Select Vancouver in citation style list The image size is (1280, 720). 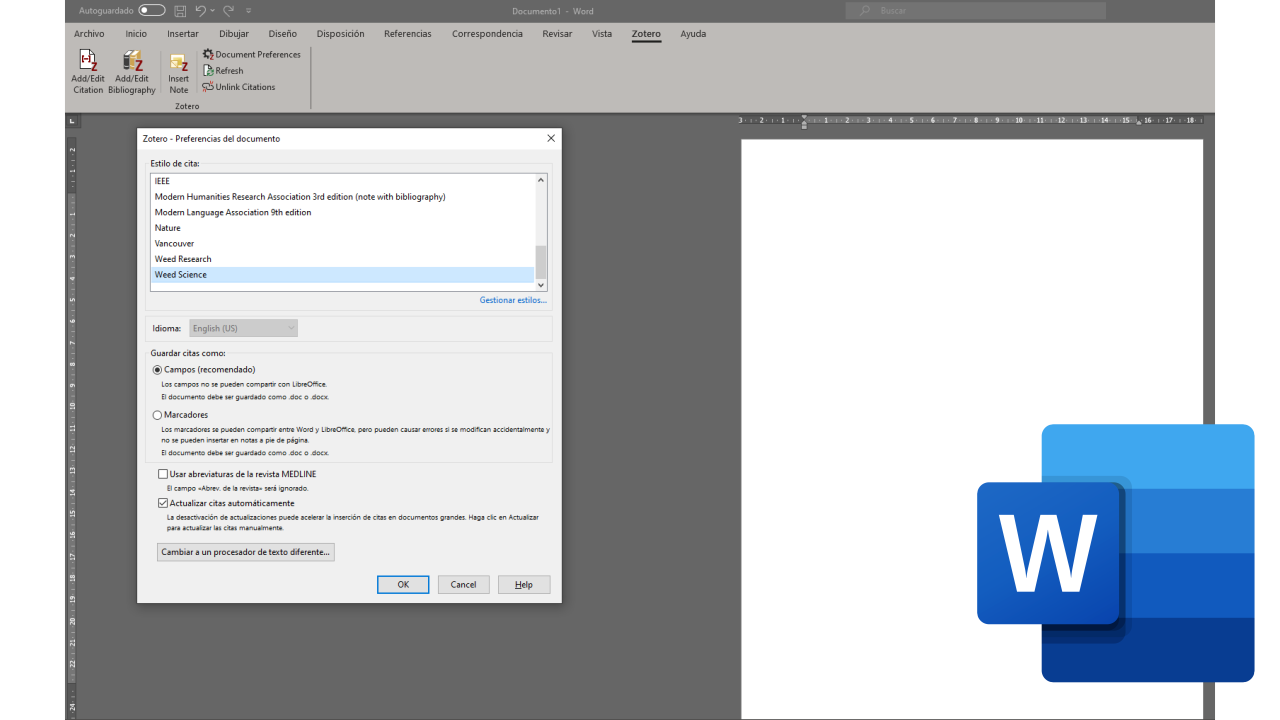(175, 244)
